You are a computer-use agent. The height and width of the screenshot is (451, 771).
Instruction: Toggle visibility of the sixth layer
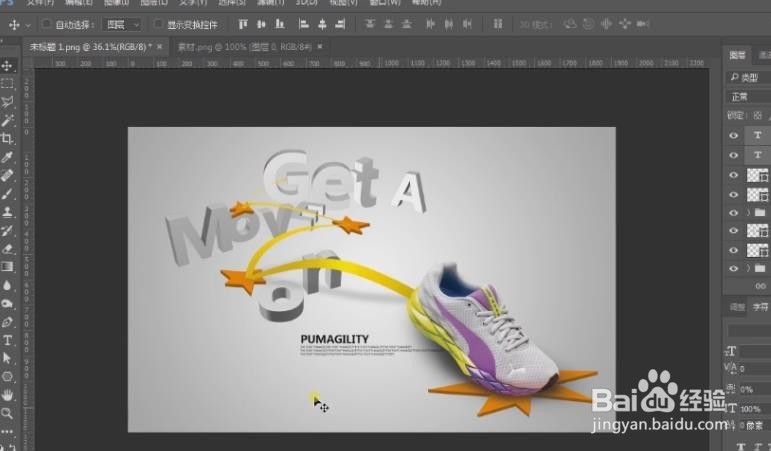click(734, 230)
